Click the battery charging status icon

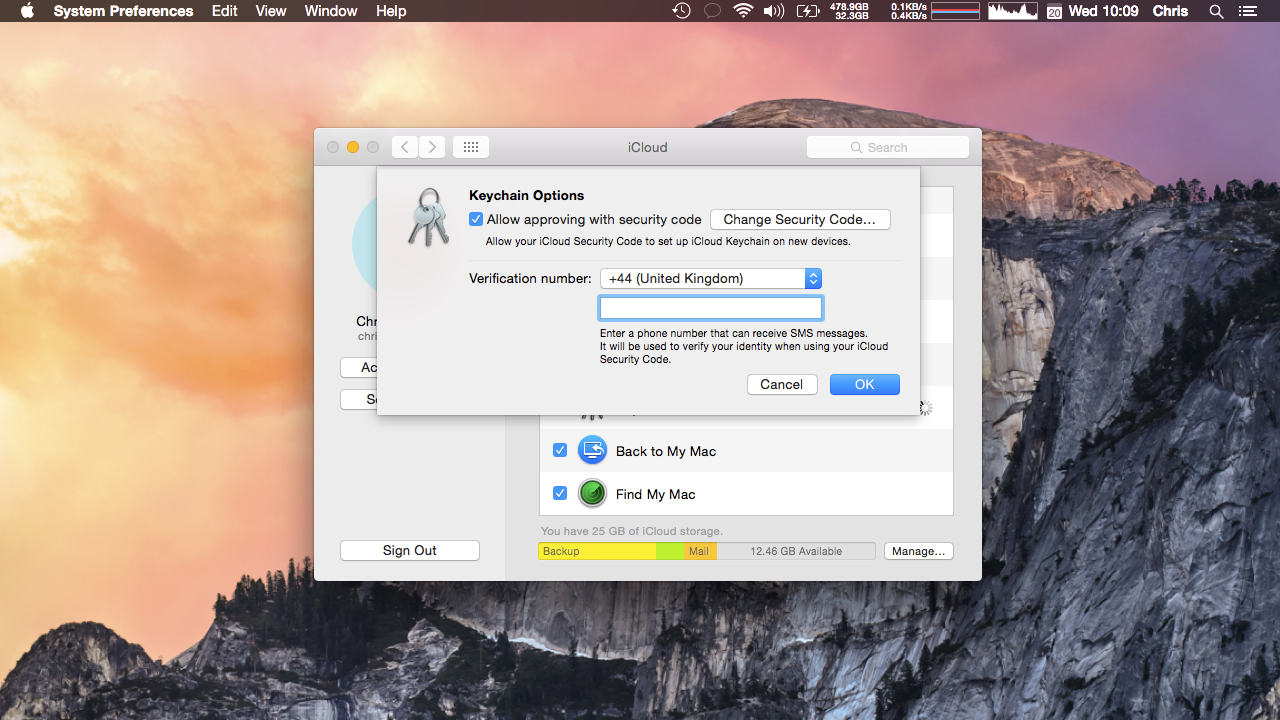pos(807,11)
